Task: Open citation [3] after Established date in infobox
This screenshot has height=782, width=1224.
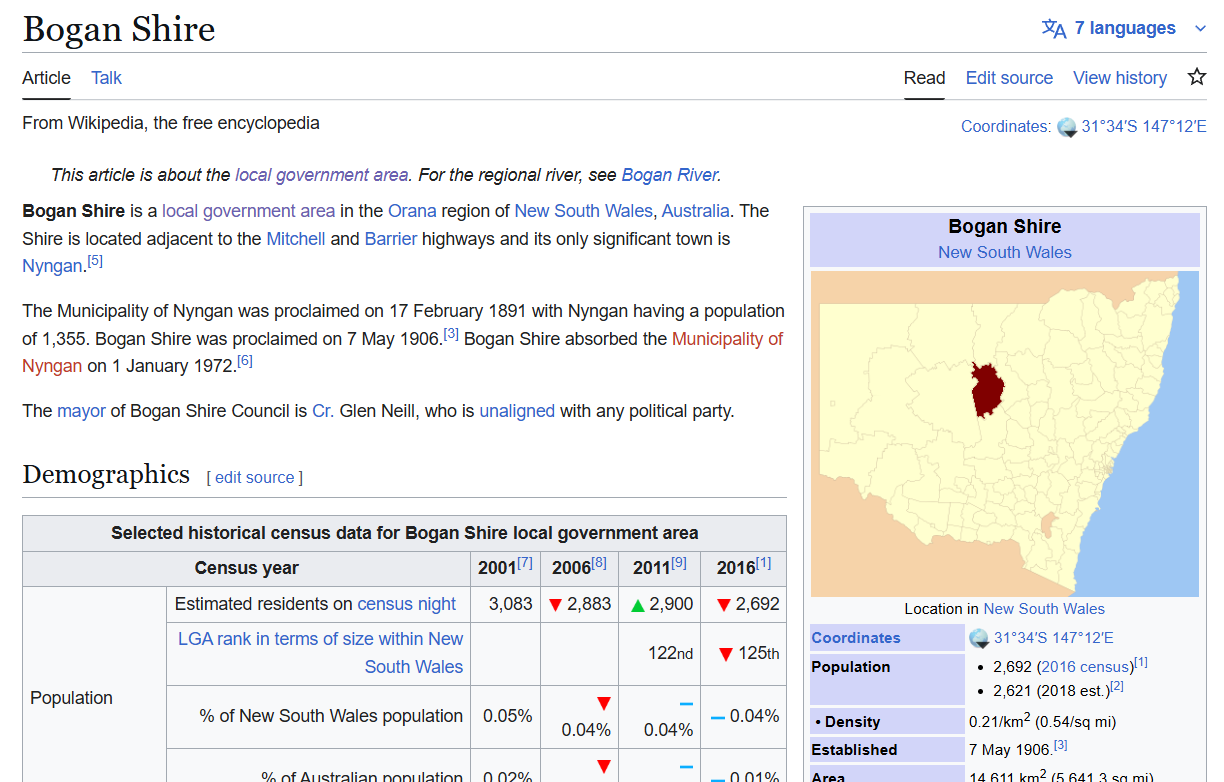Action: tap(1061, 745)
